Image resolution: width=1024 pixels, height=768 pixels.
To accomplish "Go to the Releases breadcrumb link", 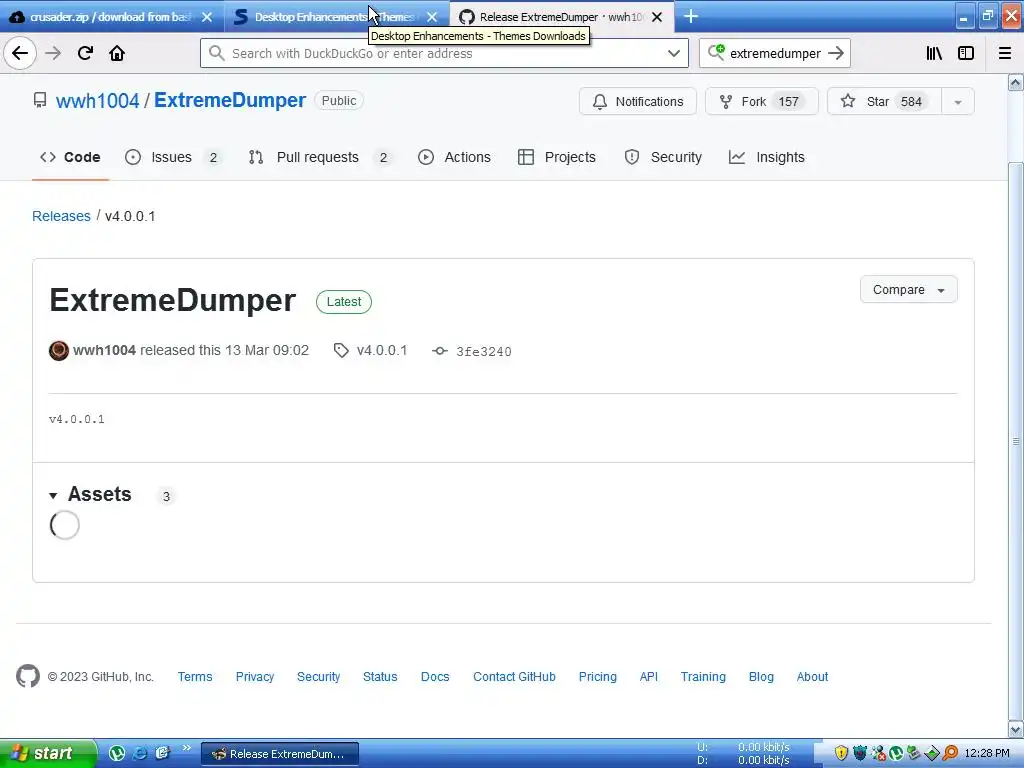I will [x=61, y=216].
